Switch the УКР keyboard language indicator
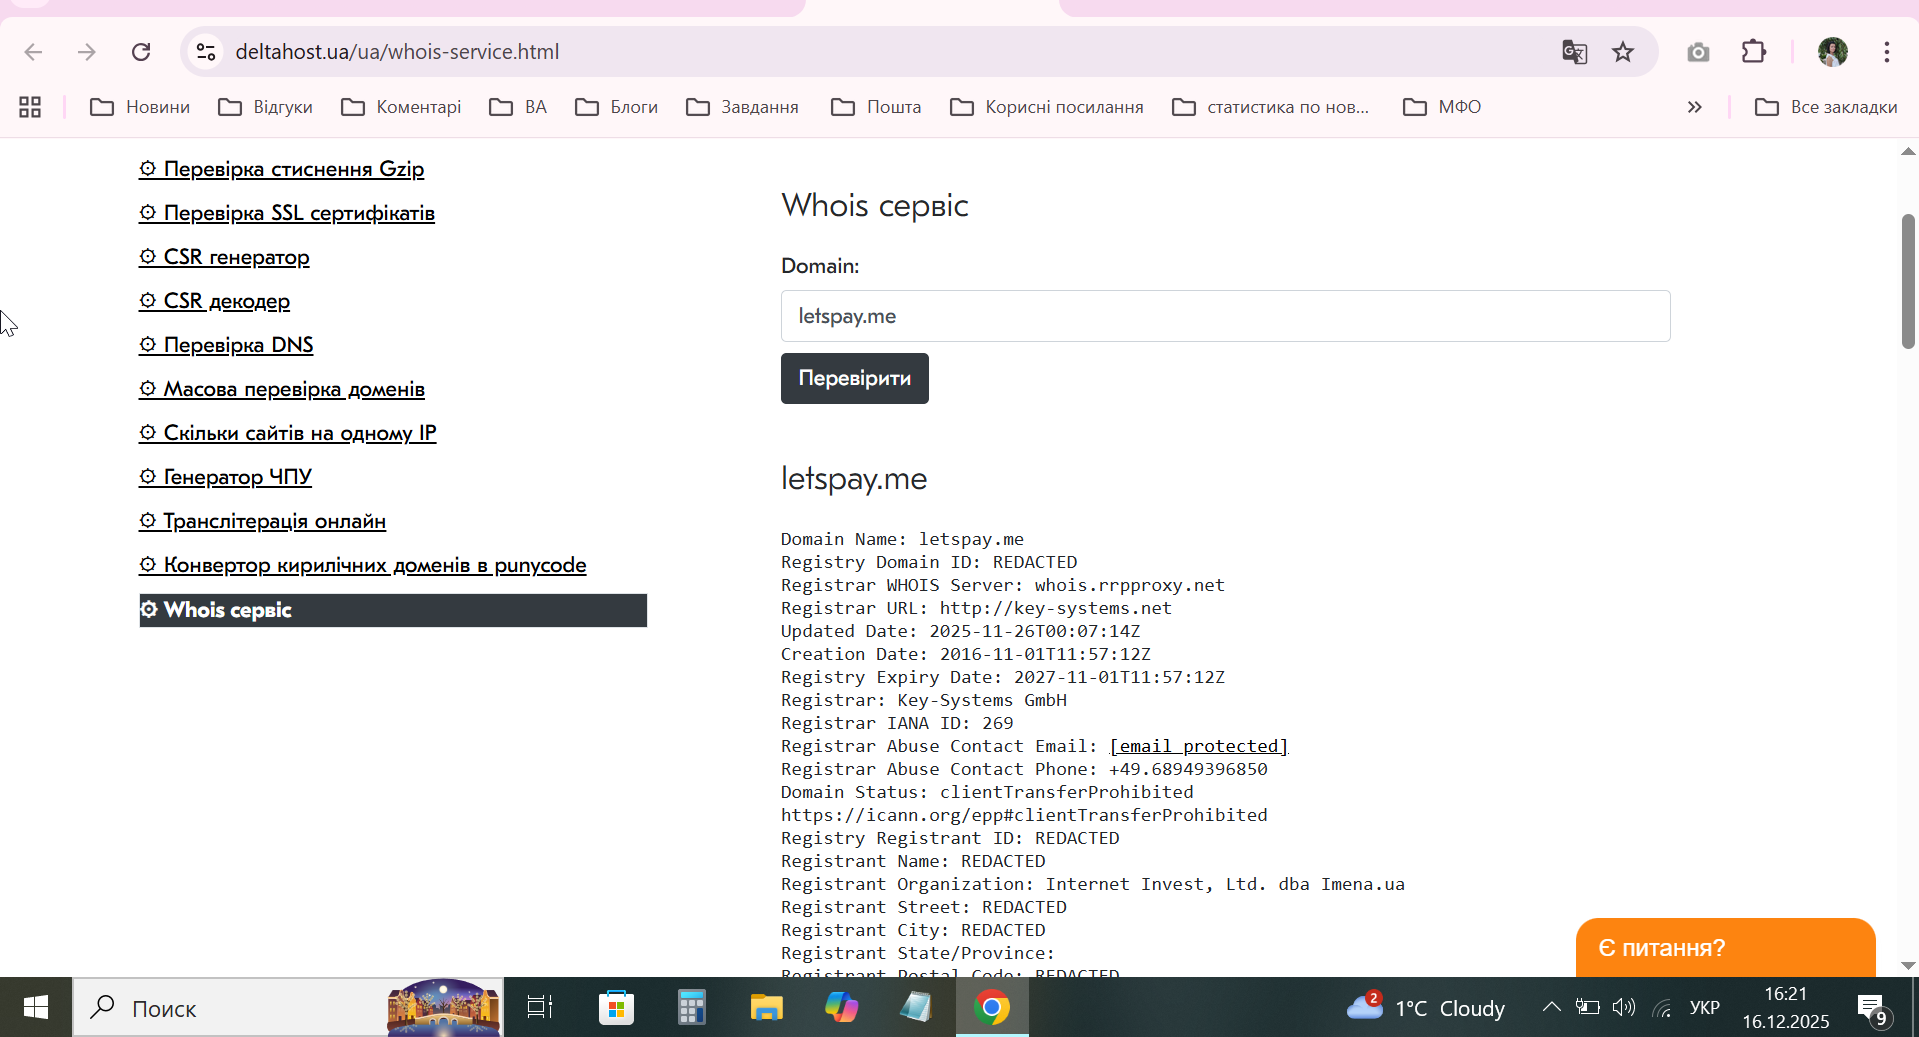This screenshot has height=1037, width=1919. point(1705,1007)
